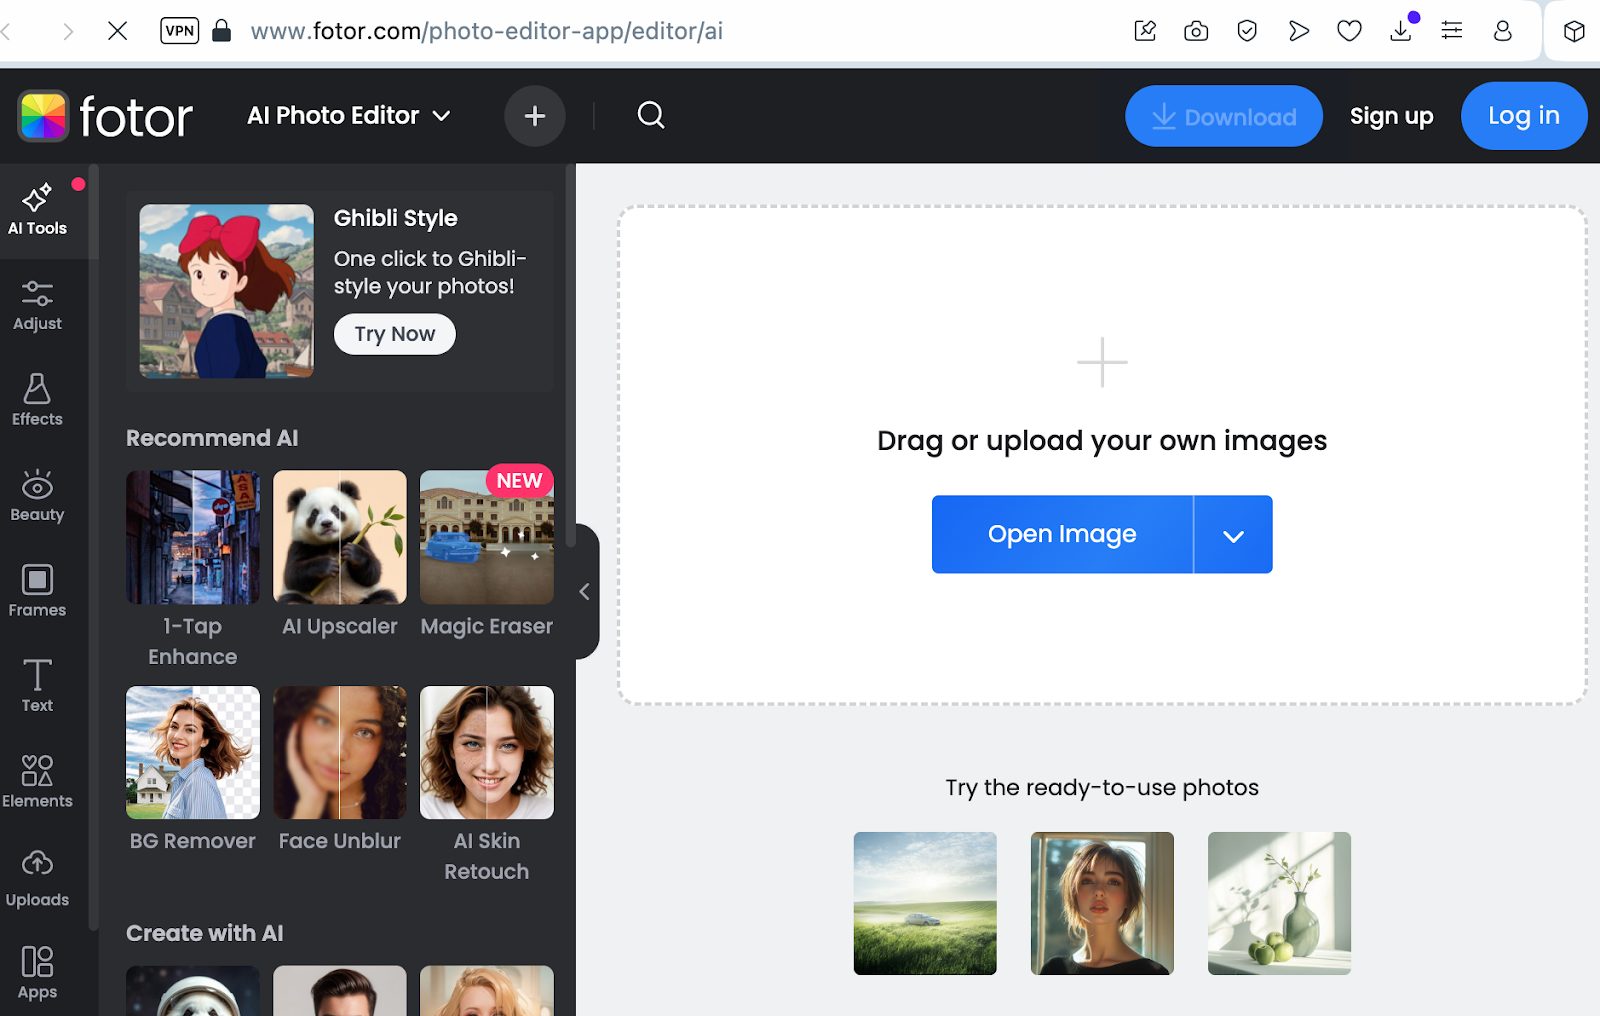Switch to the AI Tools tab

point(38,211)
